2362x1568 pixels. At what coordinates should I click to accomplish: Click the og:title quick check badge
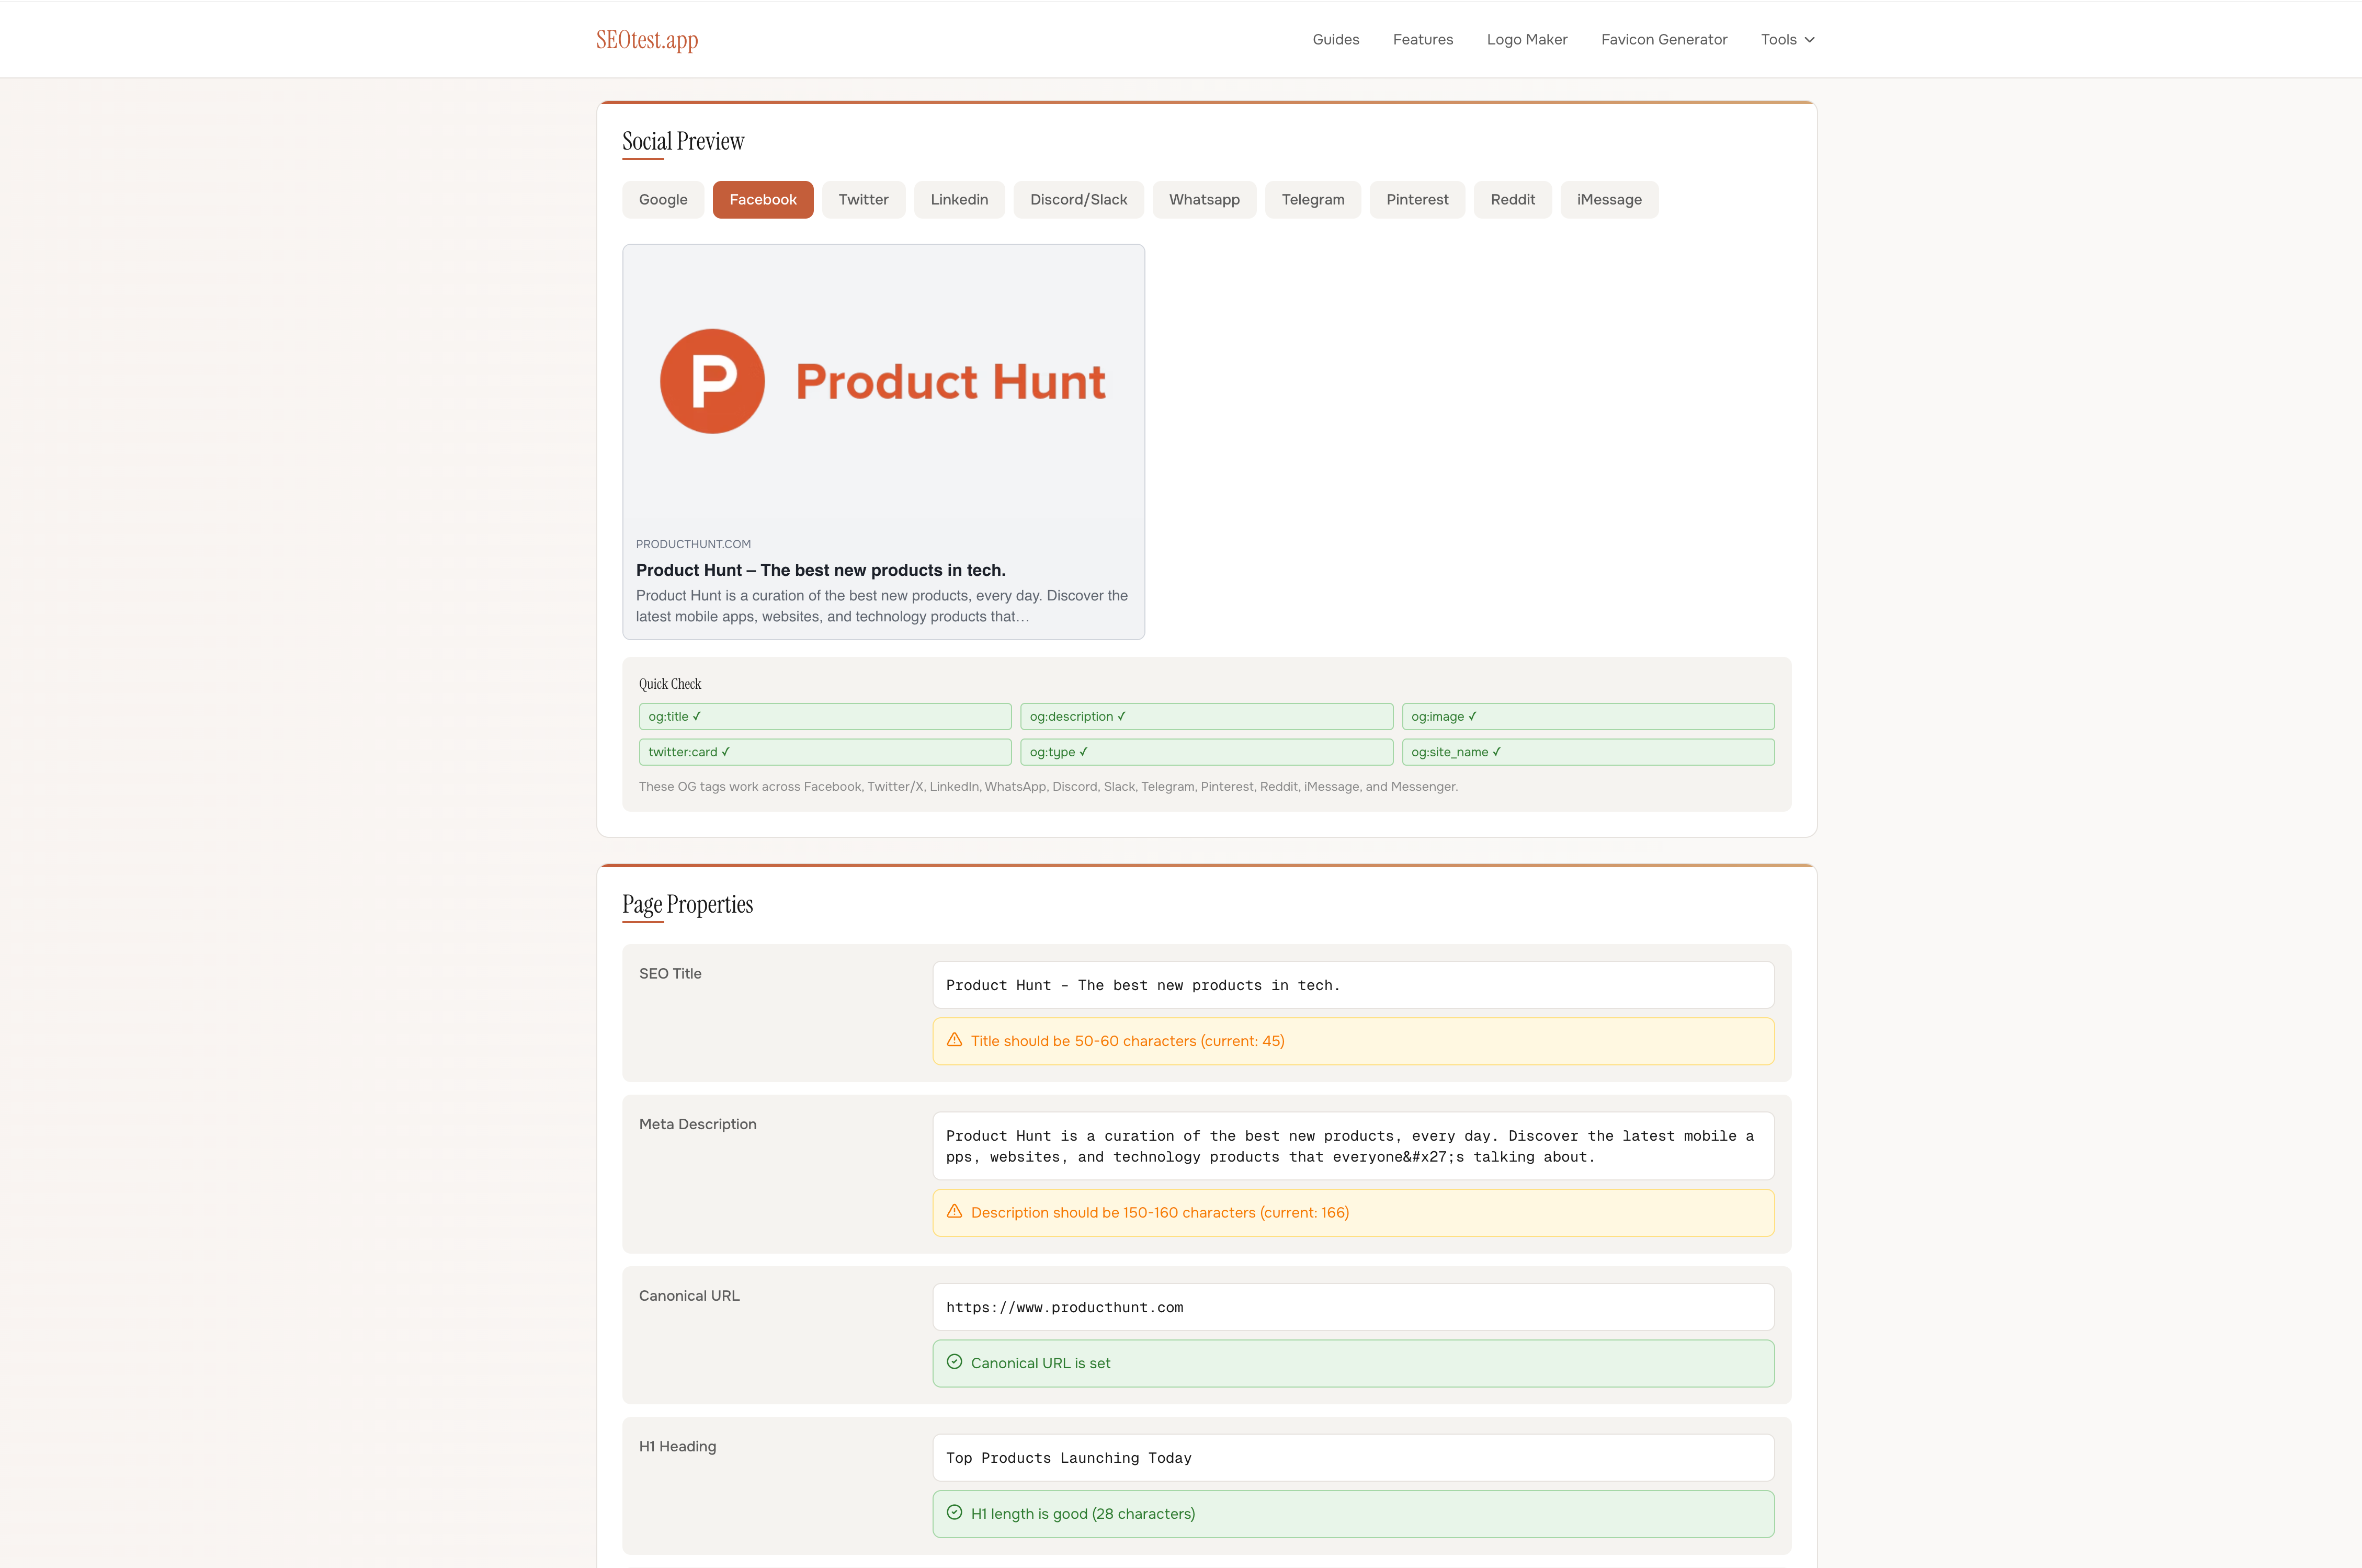pos(825,716)
